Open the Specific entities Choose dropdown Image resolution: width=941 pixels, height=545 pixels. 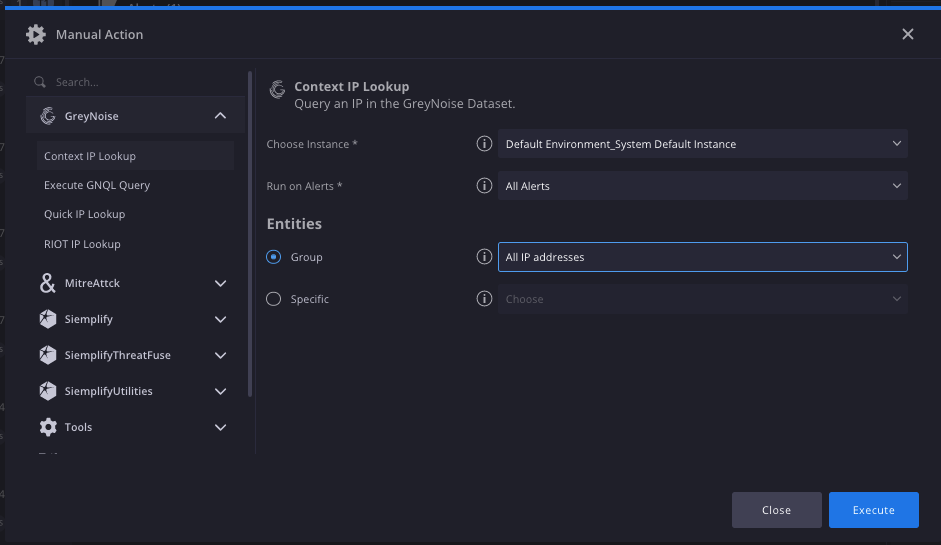tap(703, 299)
